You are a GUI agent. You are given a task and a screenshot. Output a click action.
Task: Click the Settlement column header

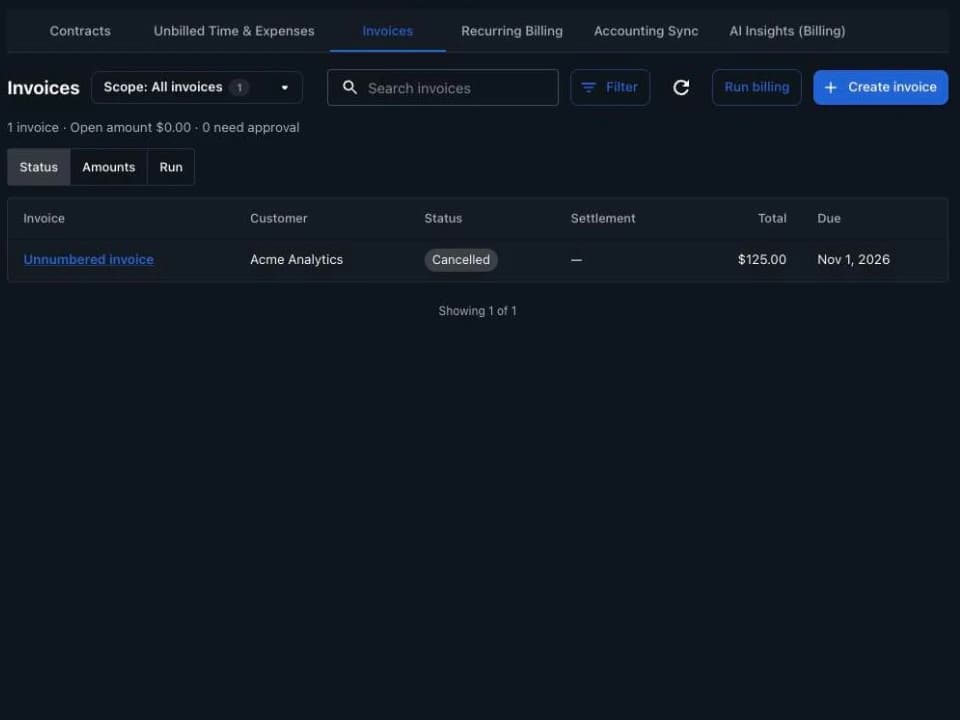pyautogui.click(x=603, y=219)
